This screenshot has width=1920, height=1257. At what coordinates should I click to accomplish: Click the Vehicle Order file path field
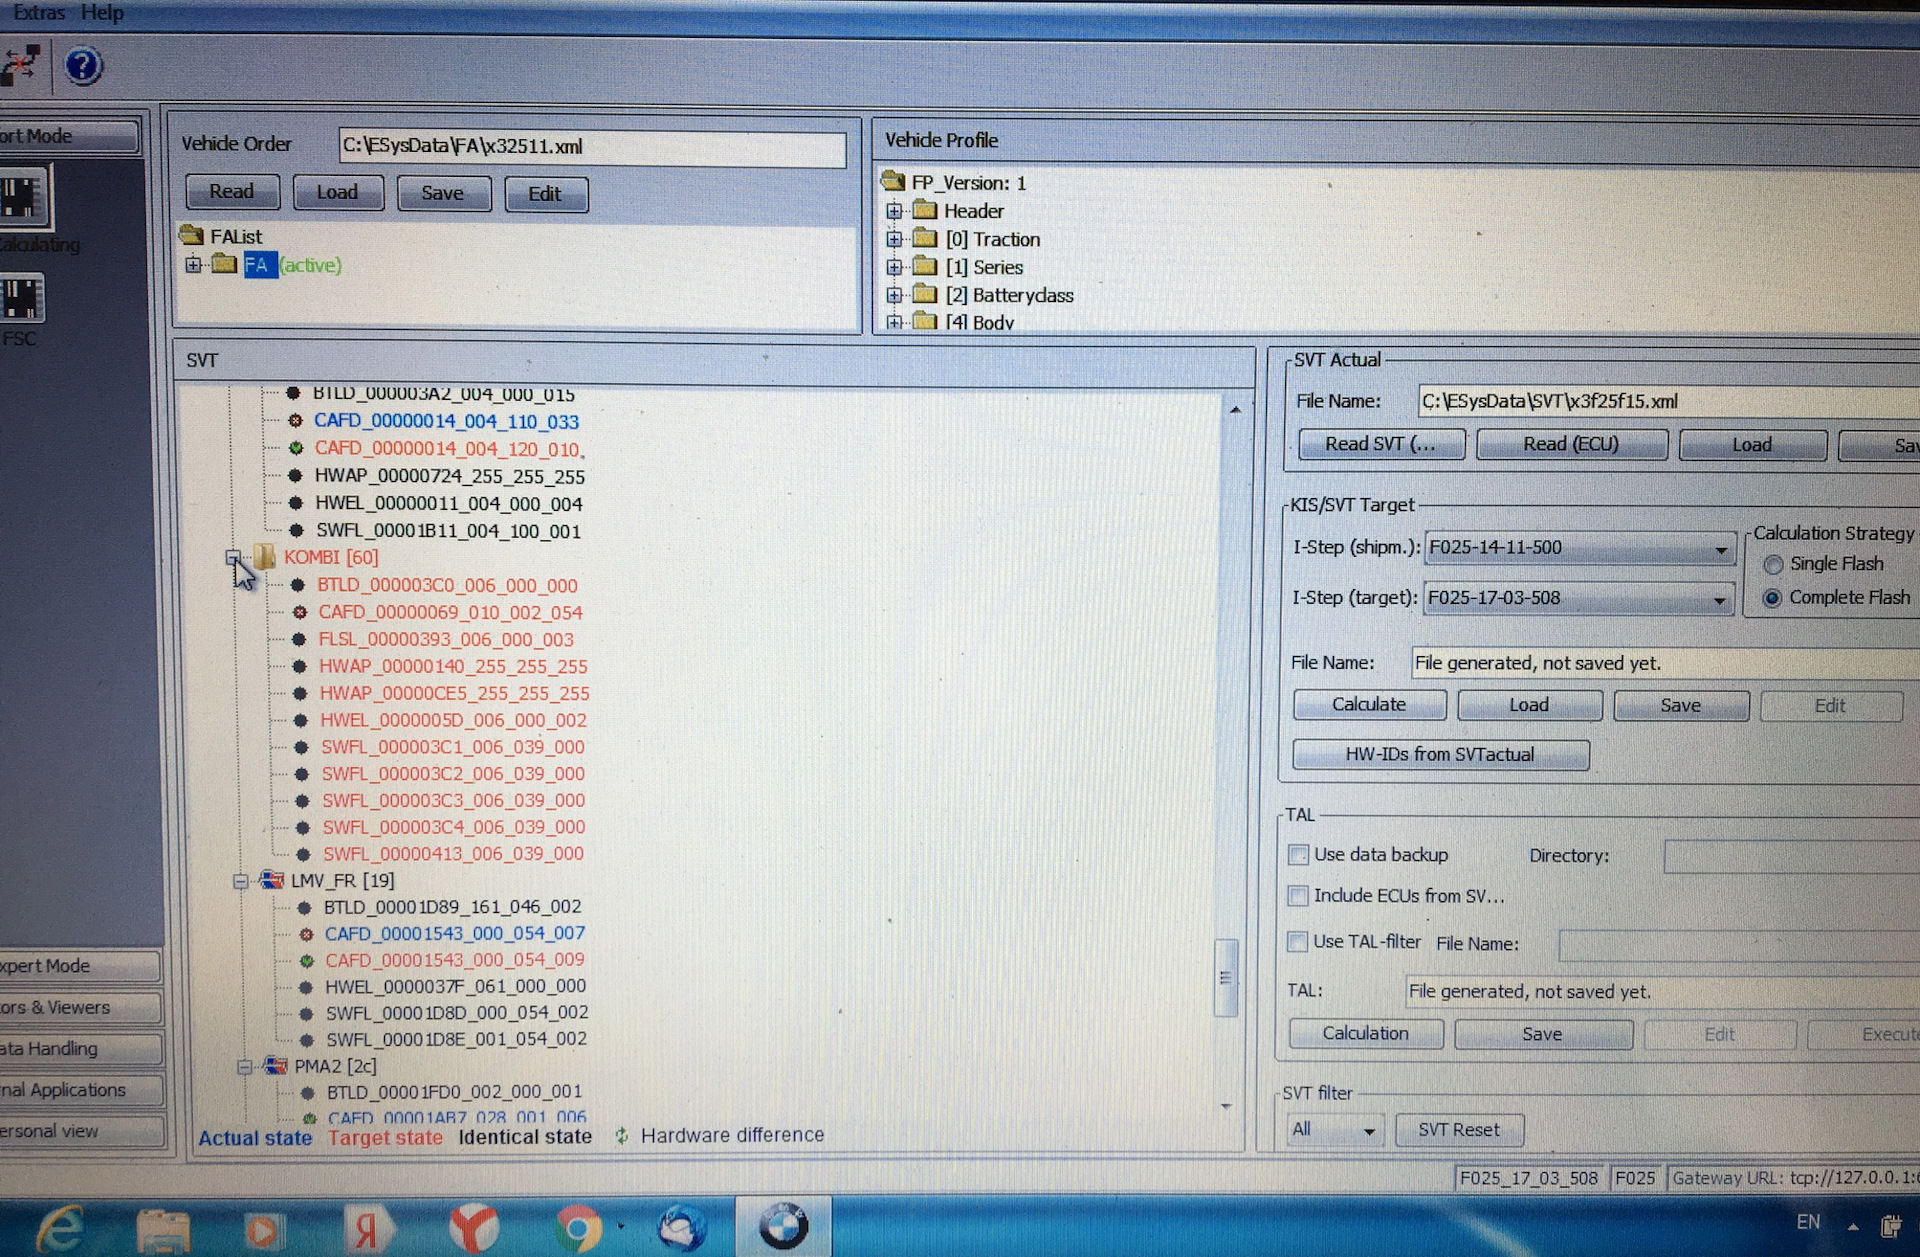pos(592,147)
